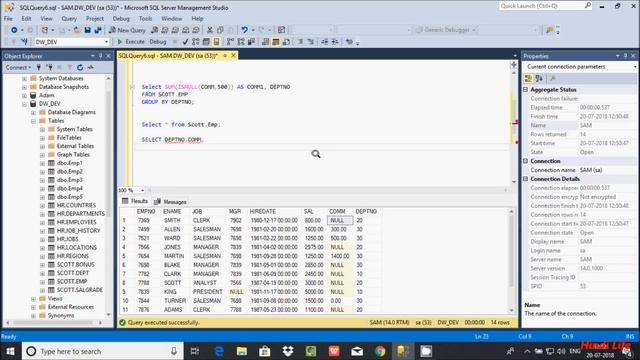Open File Explorer from taskbar

242,351
